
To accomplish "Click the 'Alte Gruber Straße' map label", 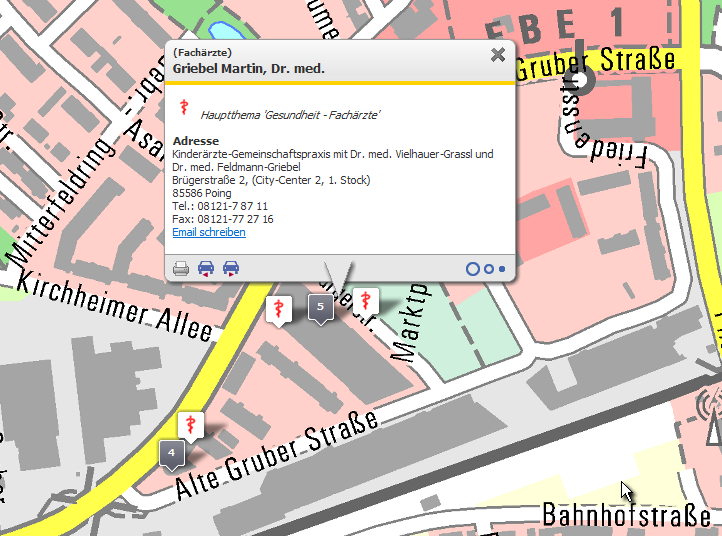I will pos(277,453).
